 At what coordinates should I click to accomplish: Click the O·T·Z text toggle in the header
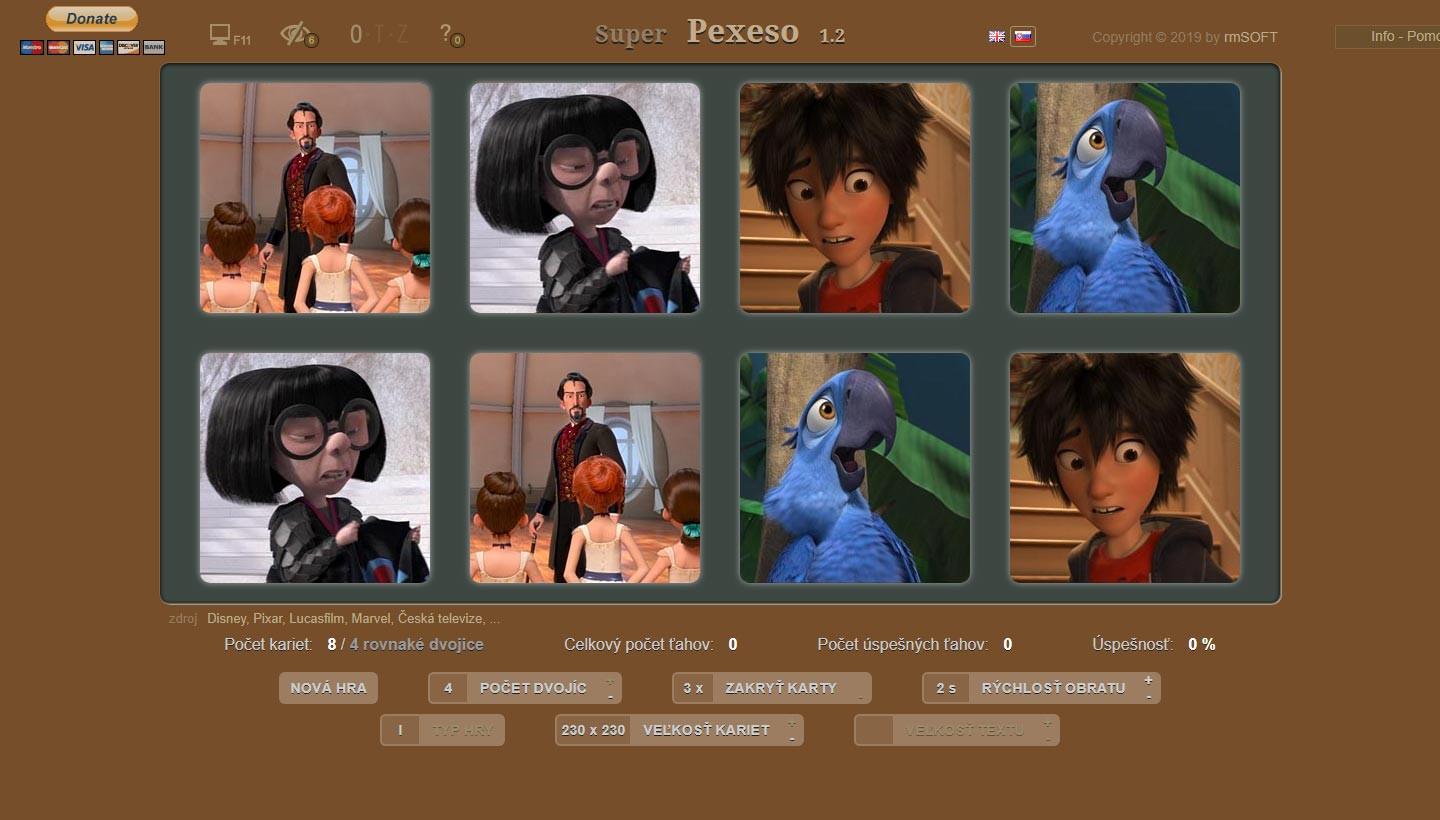click(x=379, y=34)
